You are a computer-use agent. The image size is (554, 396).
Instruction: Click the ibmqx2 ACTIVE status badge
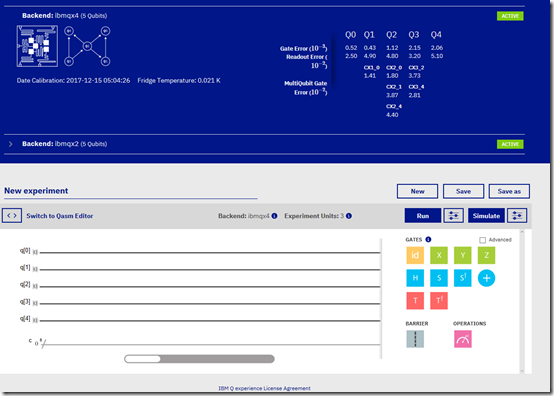click(510, 144)
